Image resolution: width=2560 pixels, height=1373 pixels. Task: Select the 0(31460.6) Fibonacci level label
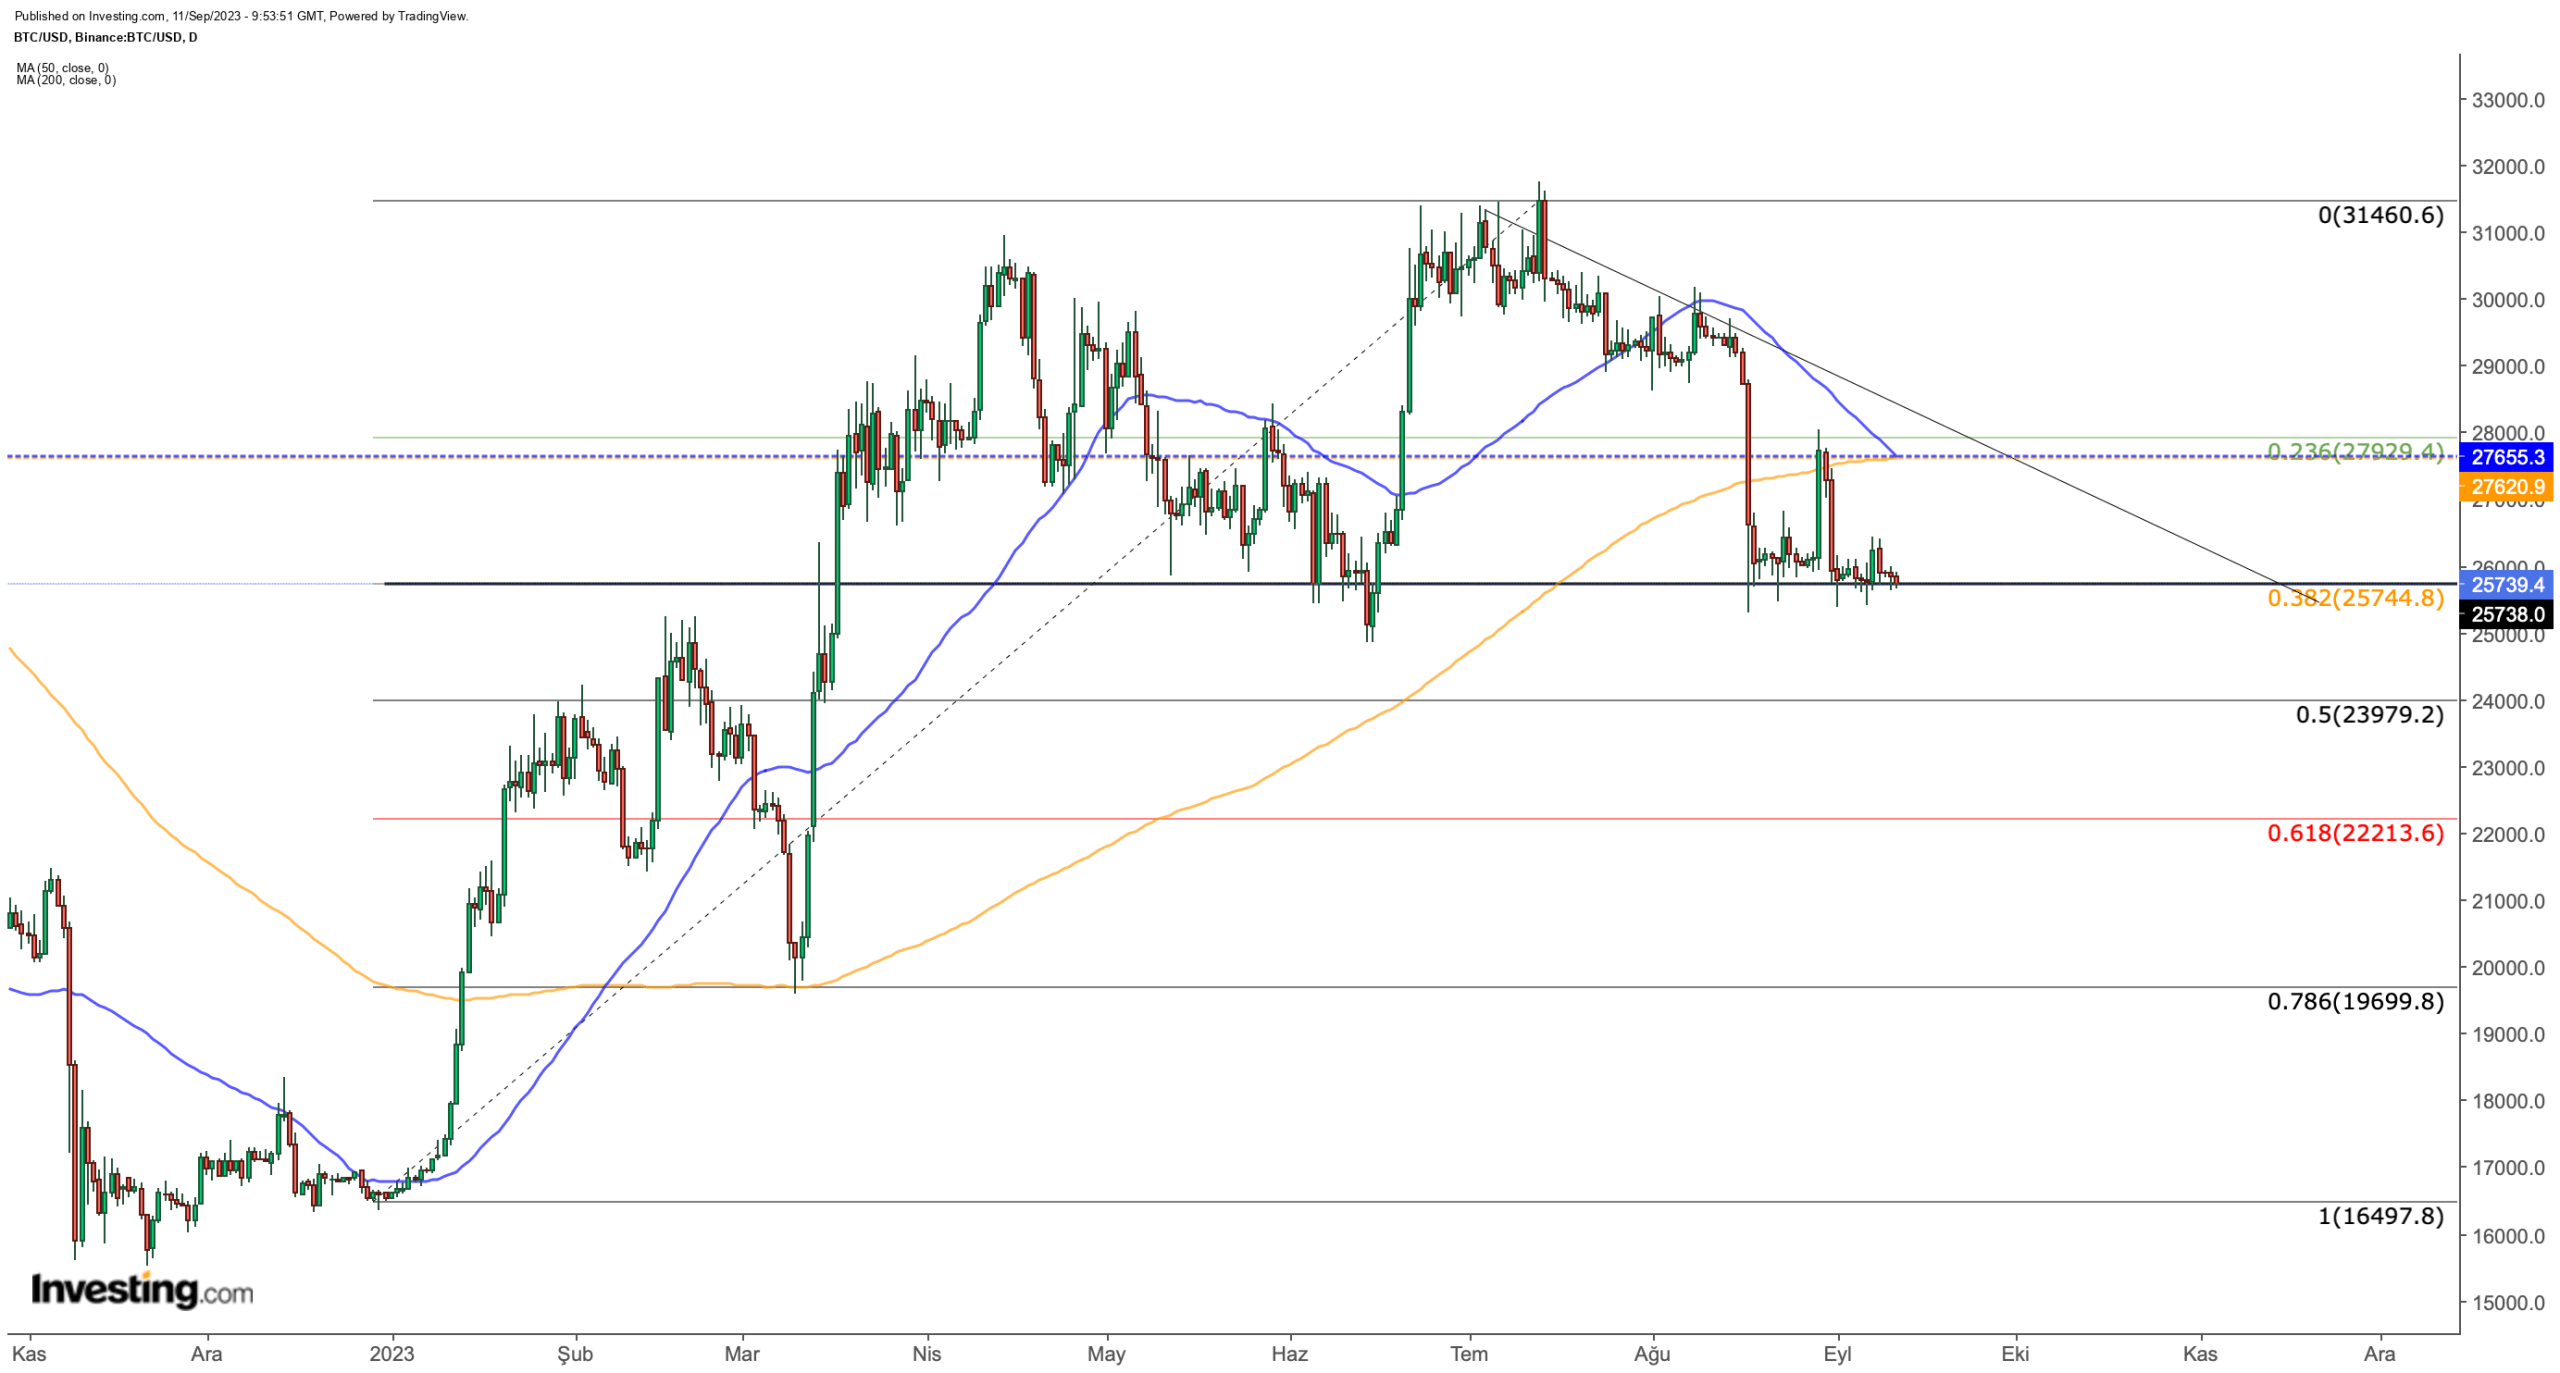(2380, 214)
